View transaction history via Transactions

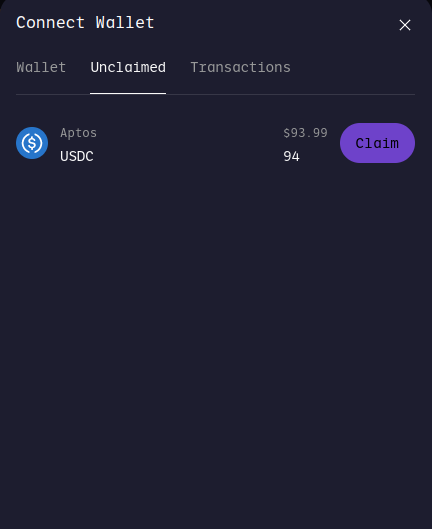click(240, 67)
